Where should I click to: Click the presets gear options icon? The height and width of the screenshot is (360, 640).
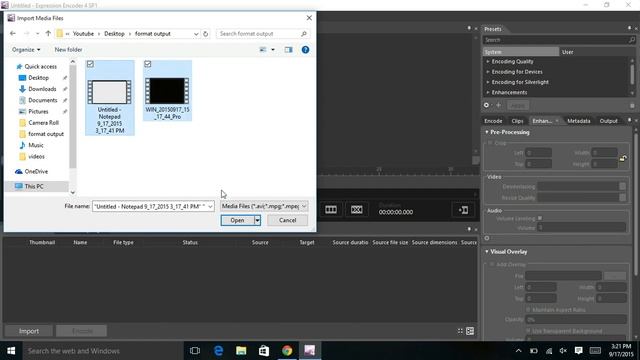pos(487,105)
